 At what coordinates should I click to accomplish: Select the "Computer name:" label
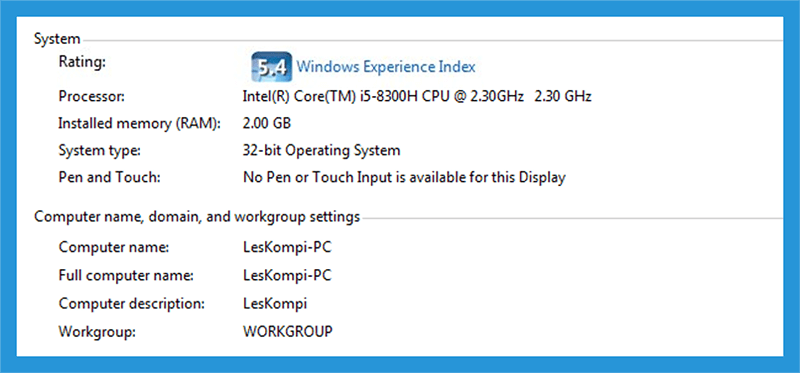point(113,248)
